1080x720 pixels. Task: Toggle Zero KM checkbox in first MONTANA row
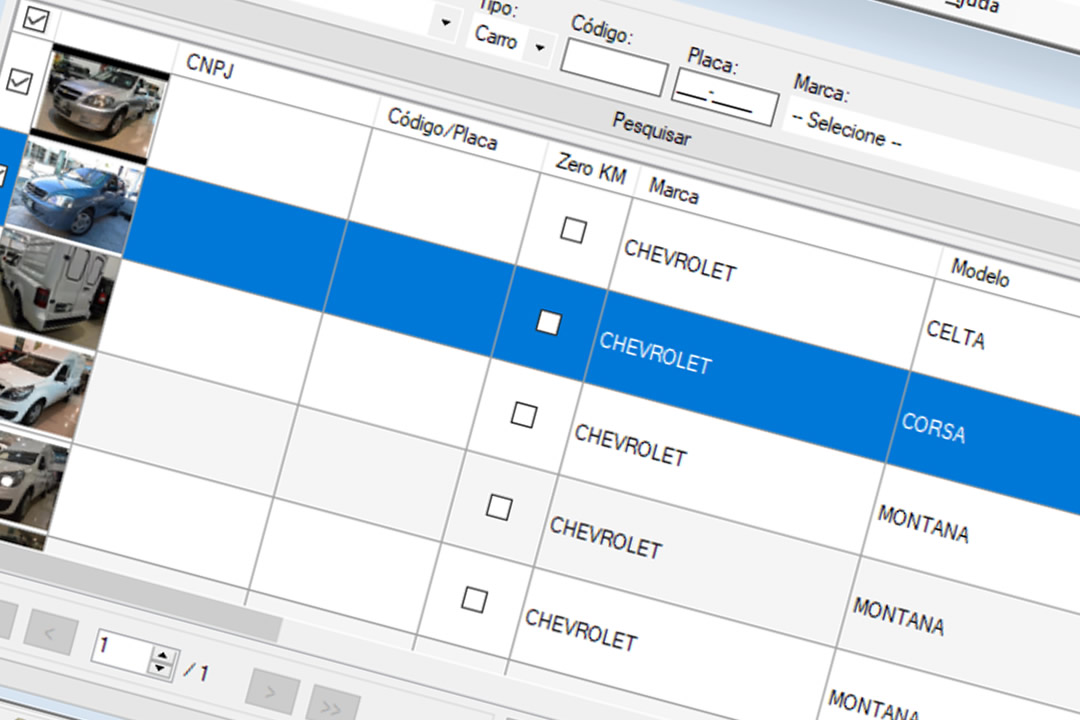[x=523, y=415]
